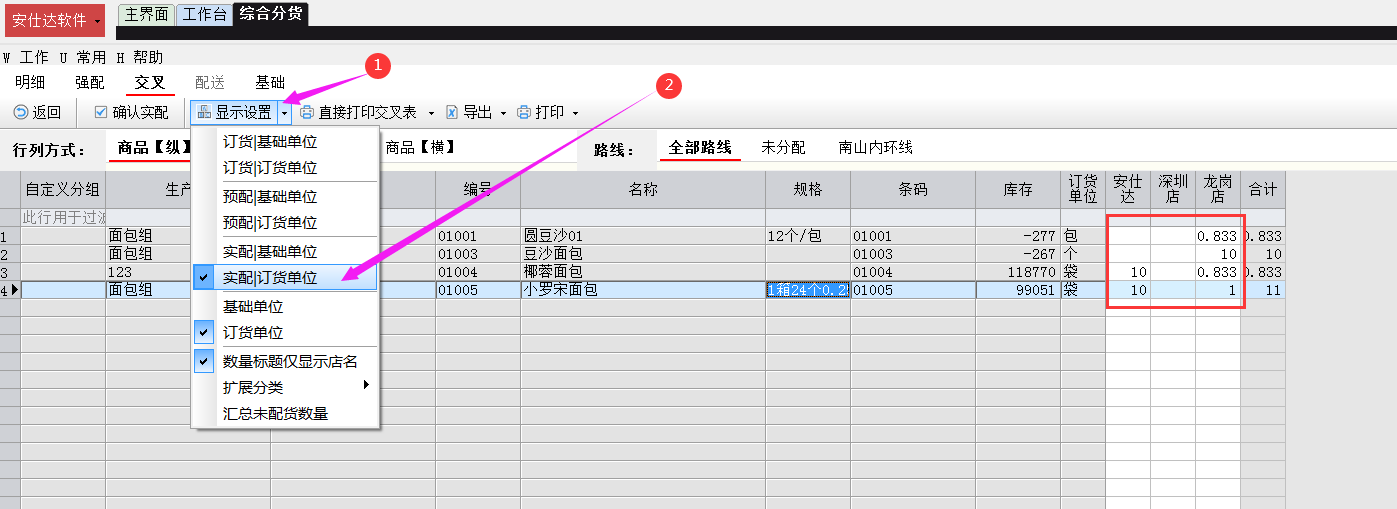
Task: Switch to the 主界面 tab
Action: point(146,14)
